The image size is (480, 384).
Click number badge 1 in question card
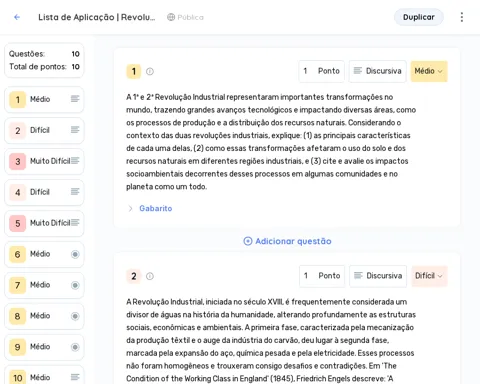pyautogui.click(x=134, y=71)
